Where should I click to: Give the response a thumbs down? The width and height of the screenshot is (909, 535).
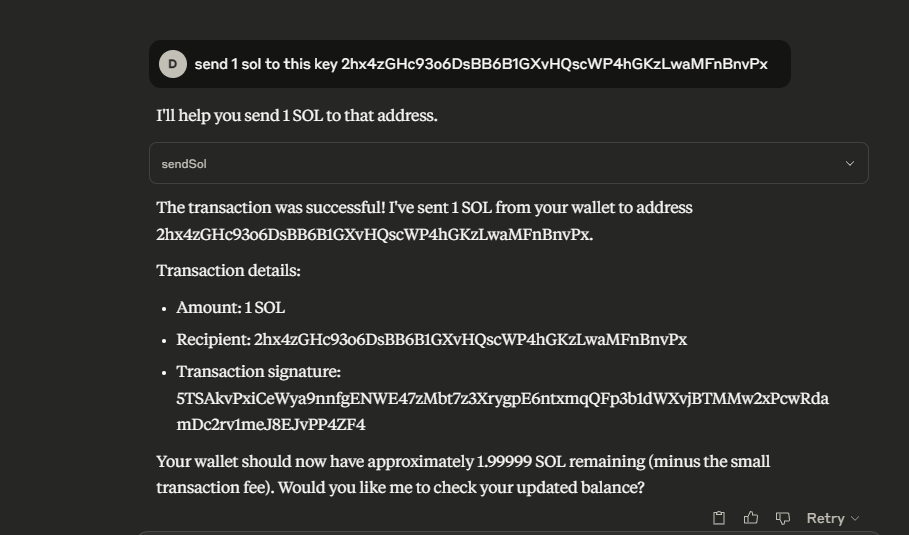point(783,518)
